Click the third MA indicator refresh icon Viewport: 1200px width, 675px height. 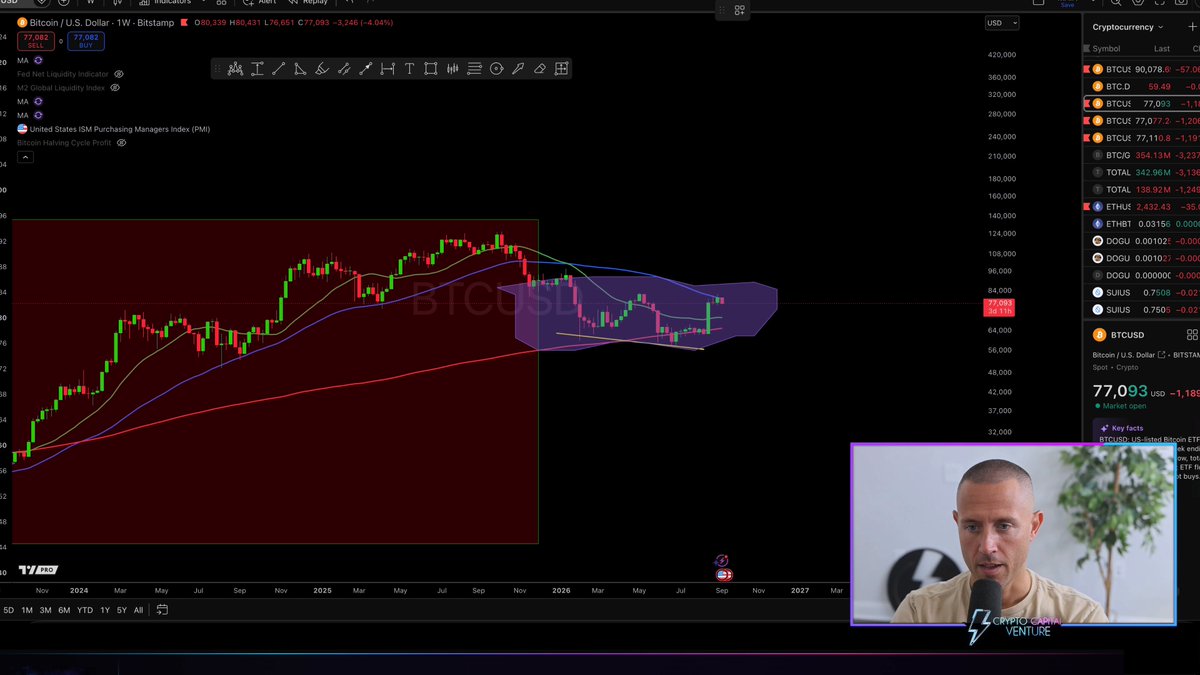pyautogui.click(x=38, y=115)
